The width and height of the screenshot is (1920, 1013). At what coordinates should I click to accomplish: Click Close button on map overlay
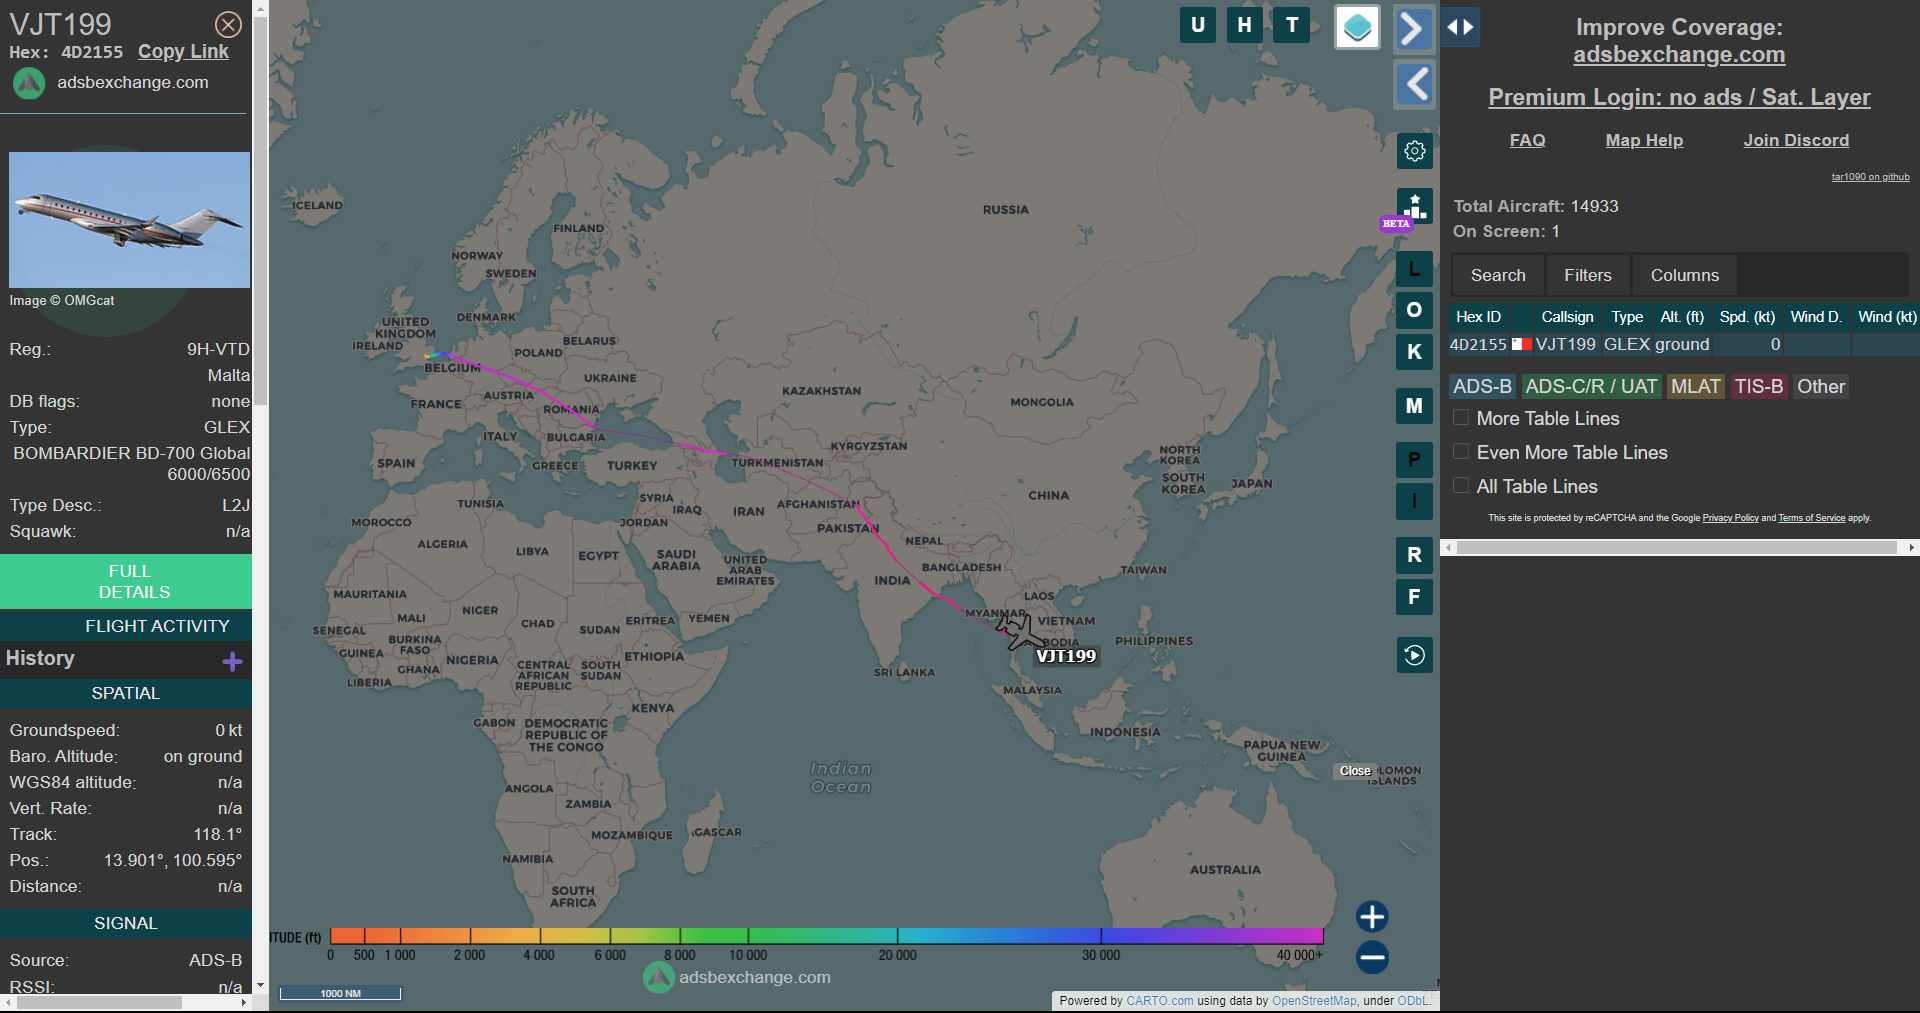point(1355,771)
